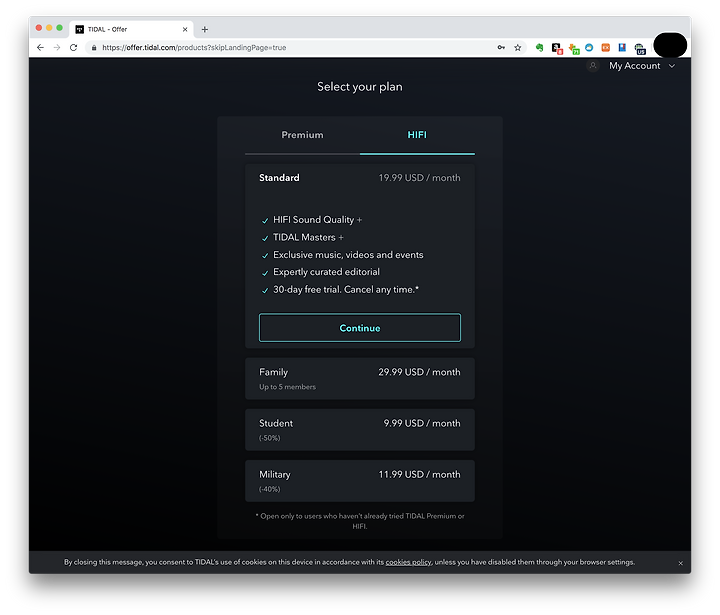Expand the Family plan option
The width and height of the screenshot is (720, 615).
[360, 378]
